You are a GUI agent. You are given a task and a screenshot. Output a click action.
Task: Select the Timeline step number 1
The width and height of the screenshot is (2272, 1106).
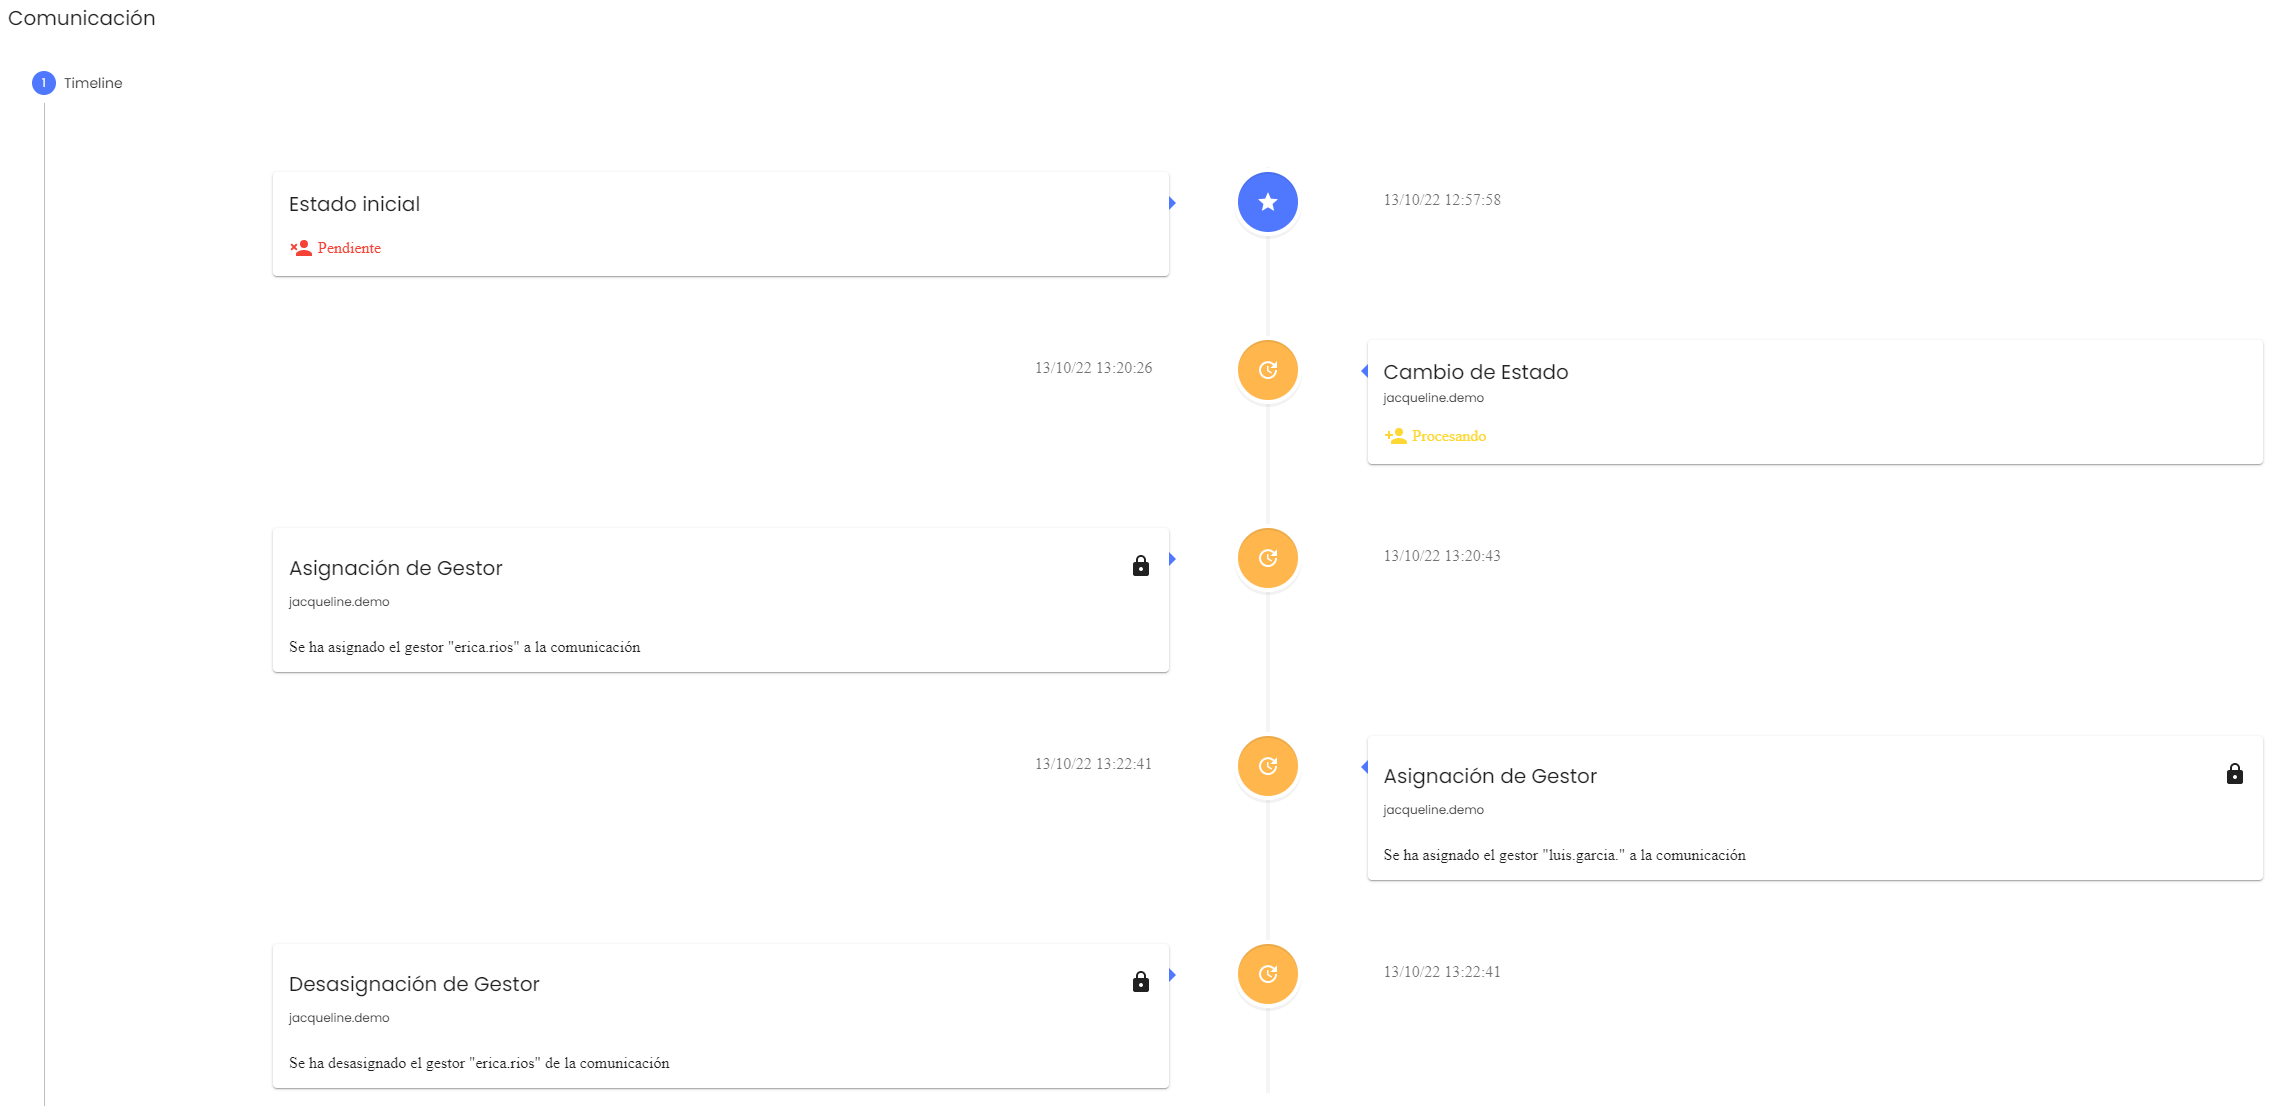[x=44, y=83]
